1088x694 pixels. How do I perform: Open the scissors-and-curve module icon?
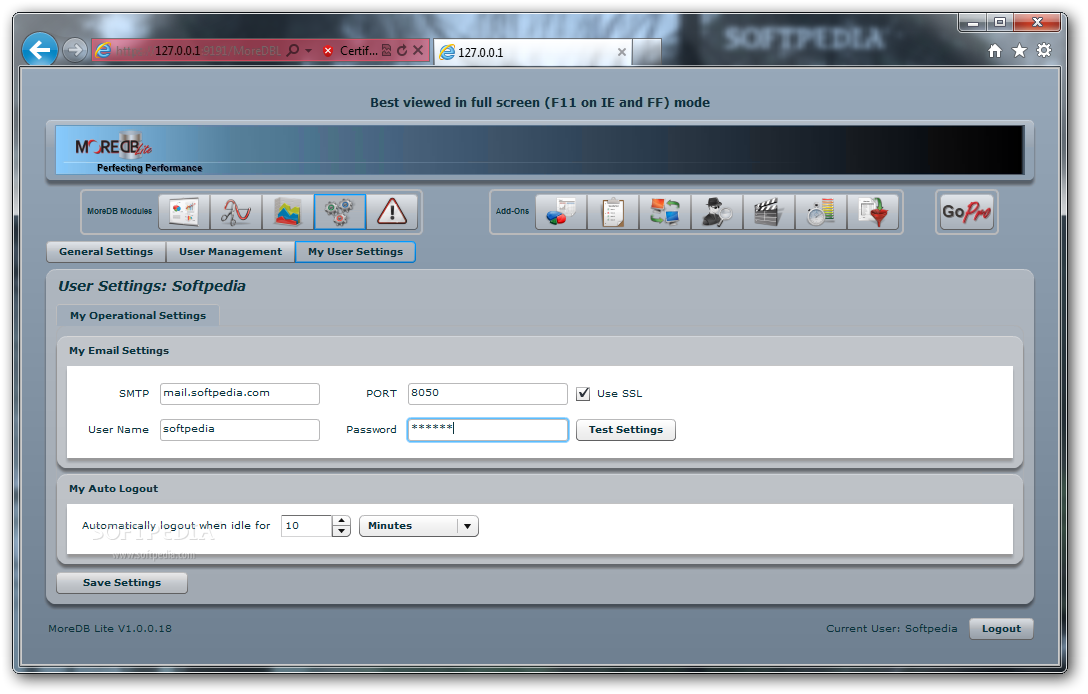coord(236,212)
